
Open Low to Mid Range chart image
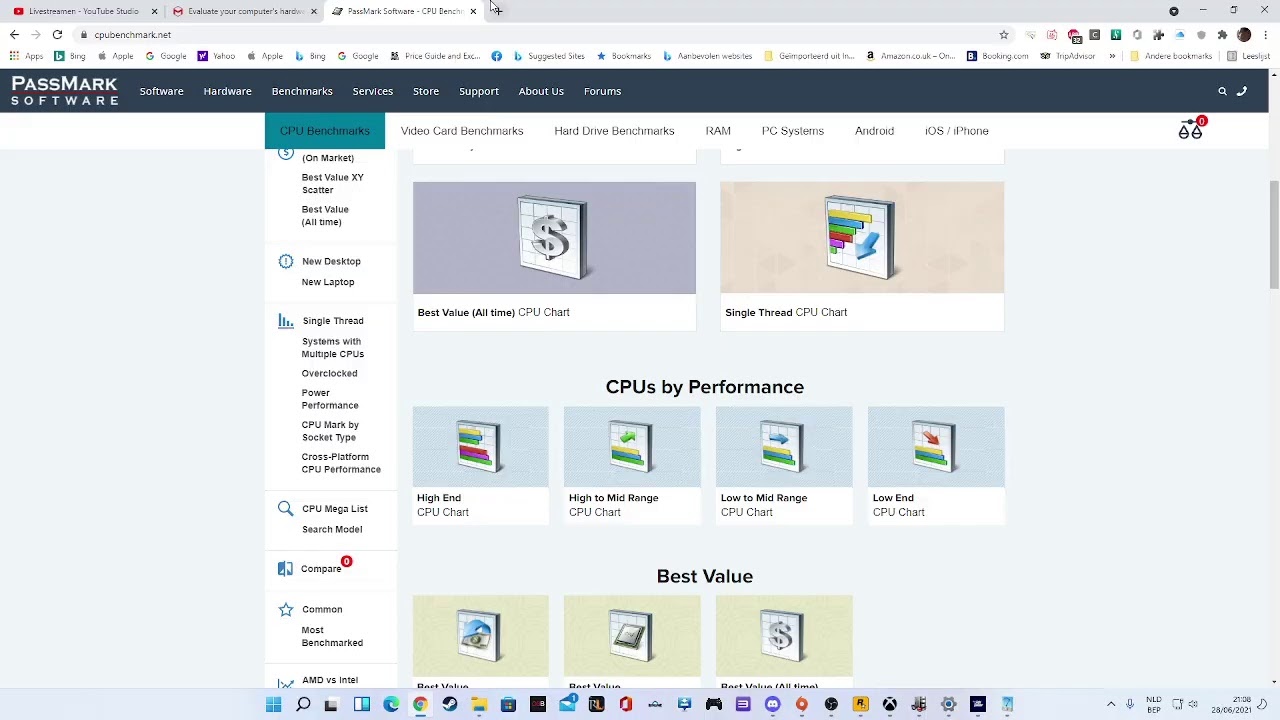[x=784, y=447]
